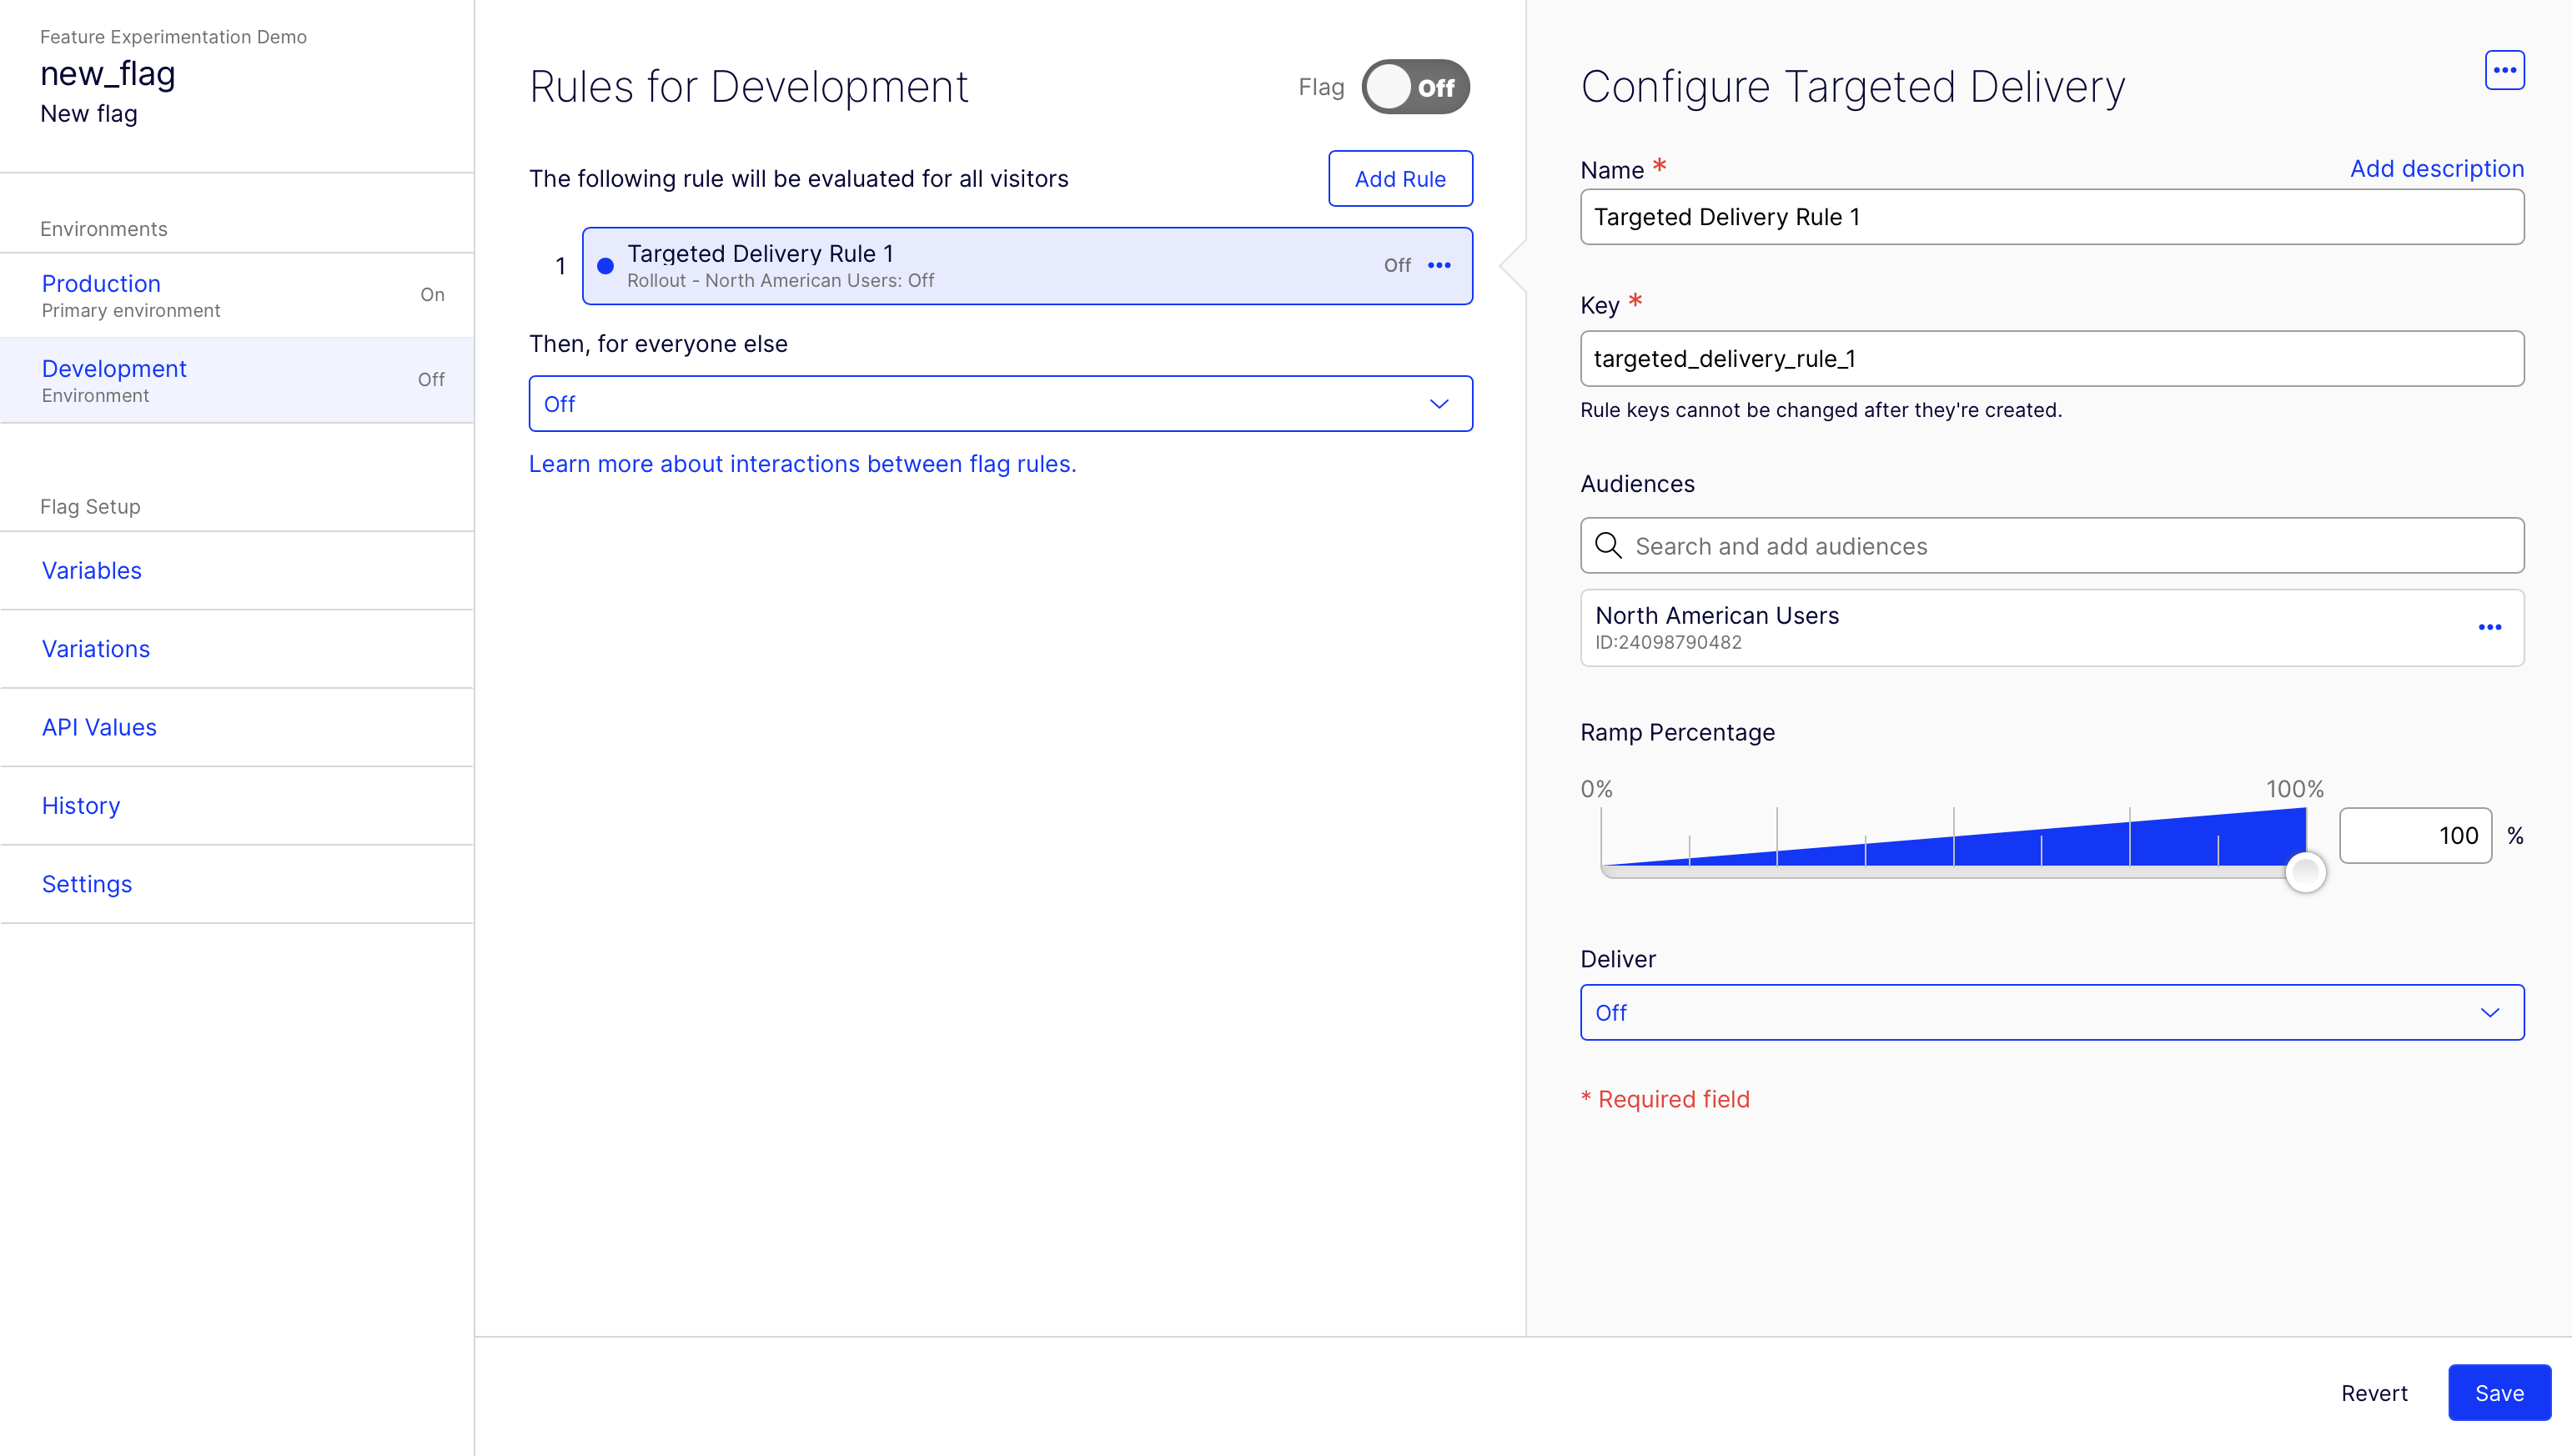Click the Deliver dropdown chevron arrow
This screenshot has width=2572, height=1456.
[x=2489, y=1012]
